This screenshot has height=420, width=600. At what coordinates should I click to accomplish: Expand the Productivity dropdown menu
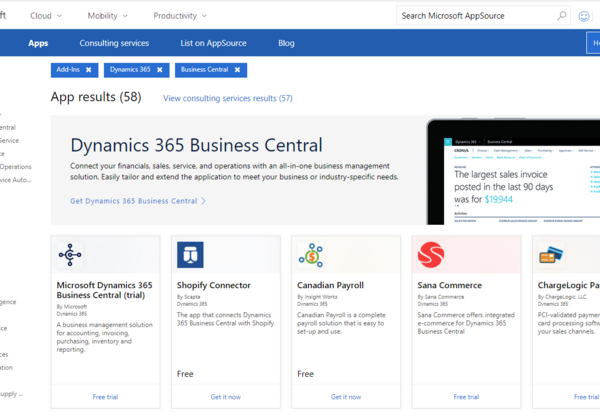pyautogui.click(x=180, y=16)
